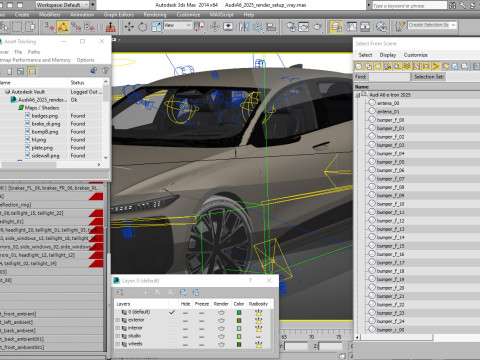This screenshot has height=360, width=480.
Task: Expand the studio layer
Action: click(118, 336)
